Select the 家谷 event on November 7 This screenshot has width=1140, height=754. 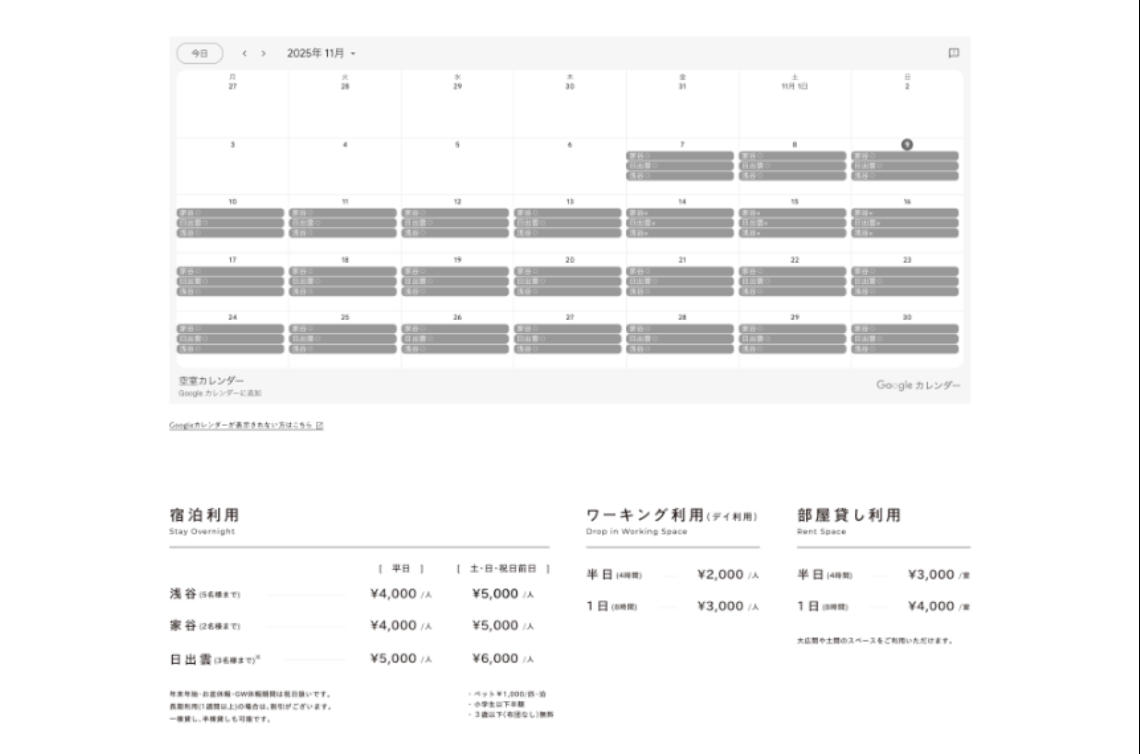tap(682, 156)
